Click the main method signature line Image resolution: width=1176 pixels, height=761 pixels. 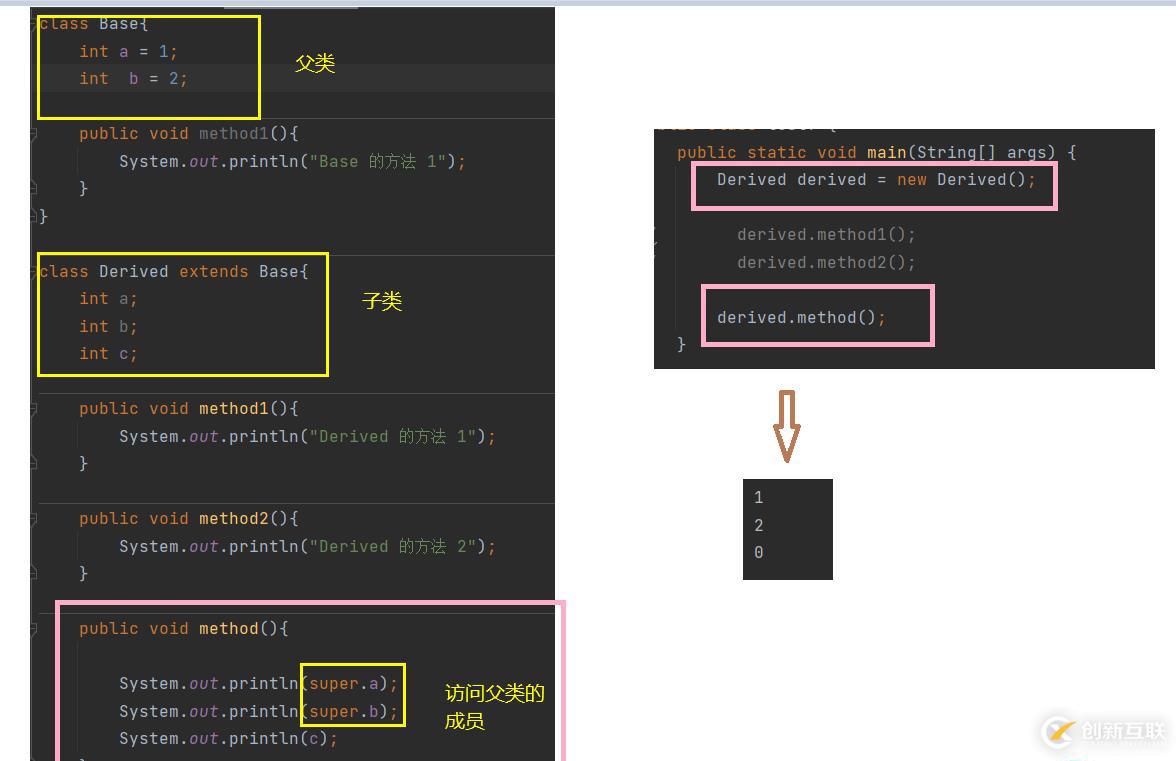tap(877, 152)
